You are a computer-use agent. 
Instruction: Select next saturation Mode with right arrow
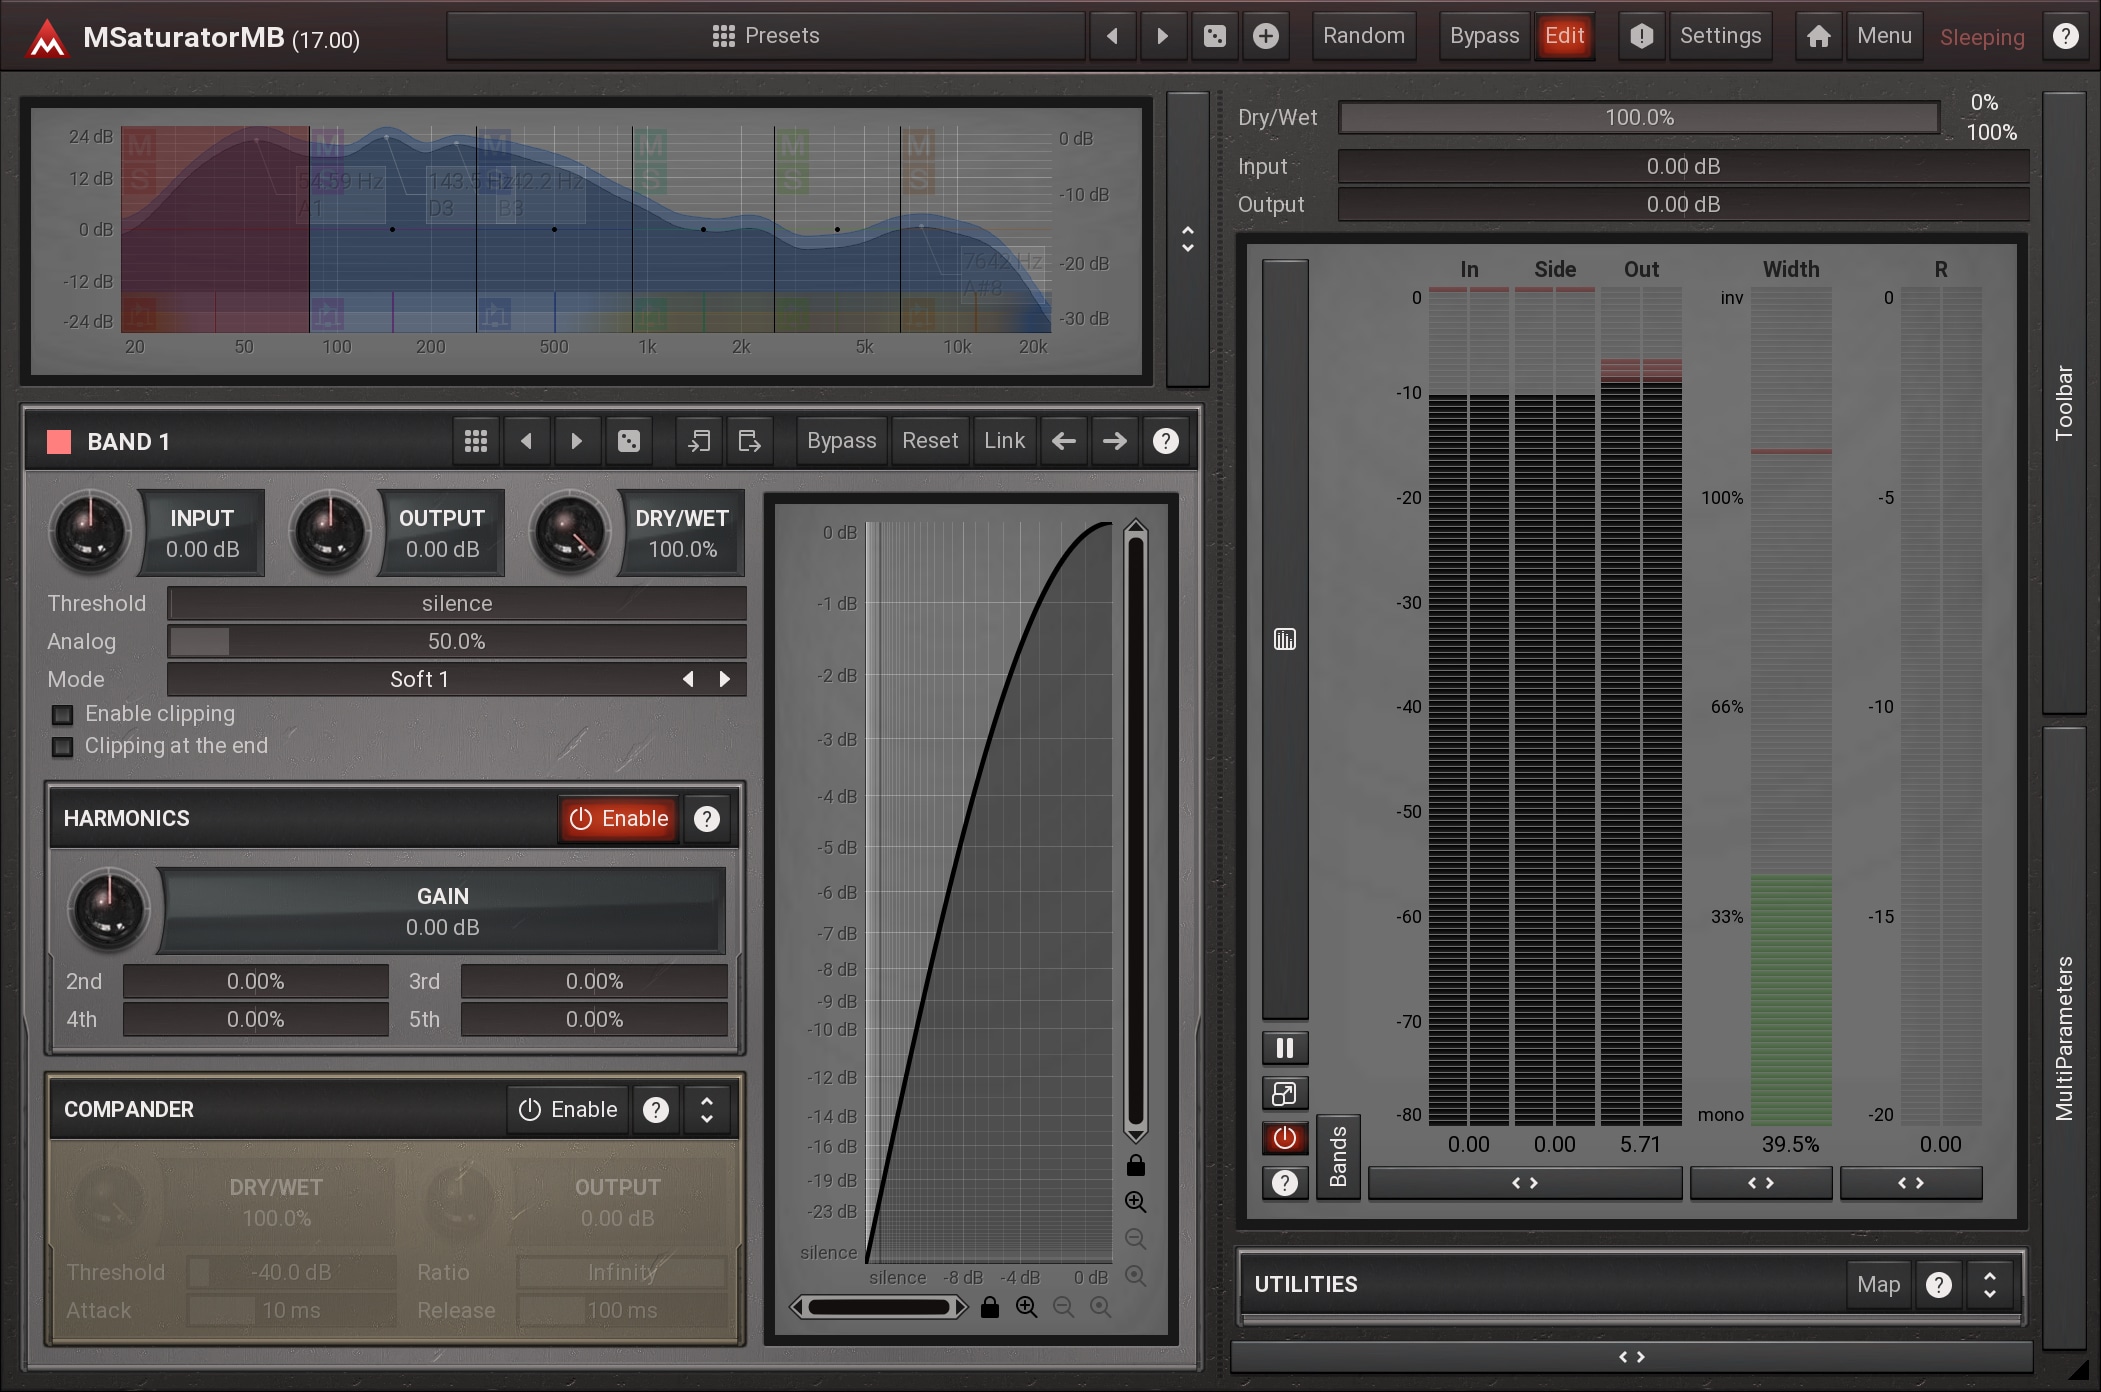tap(725, 680)
